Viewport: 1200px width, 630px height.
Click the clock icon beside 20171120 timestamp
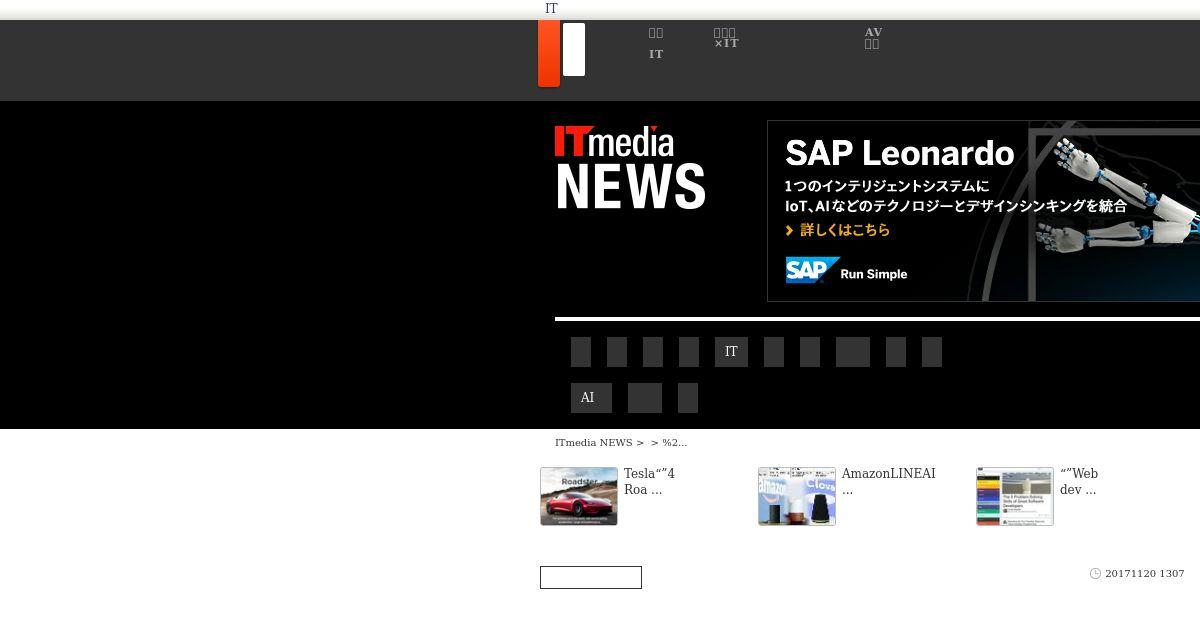pyautogui.click(x=1095, y=574)
